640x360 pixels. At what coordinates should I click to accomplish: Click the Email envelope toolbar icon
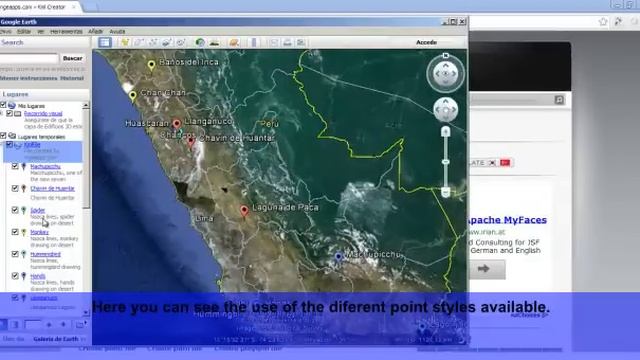(x=274, y=42)
